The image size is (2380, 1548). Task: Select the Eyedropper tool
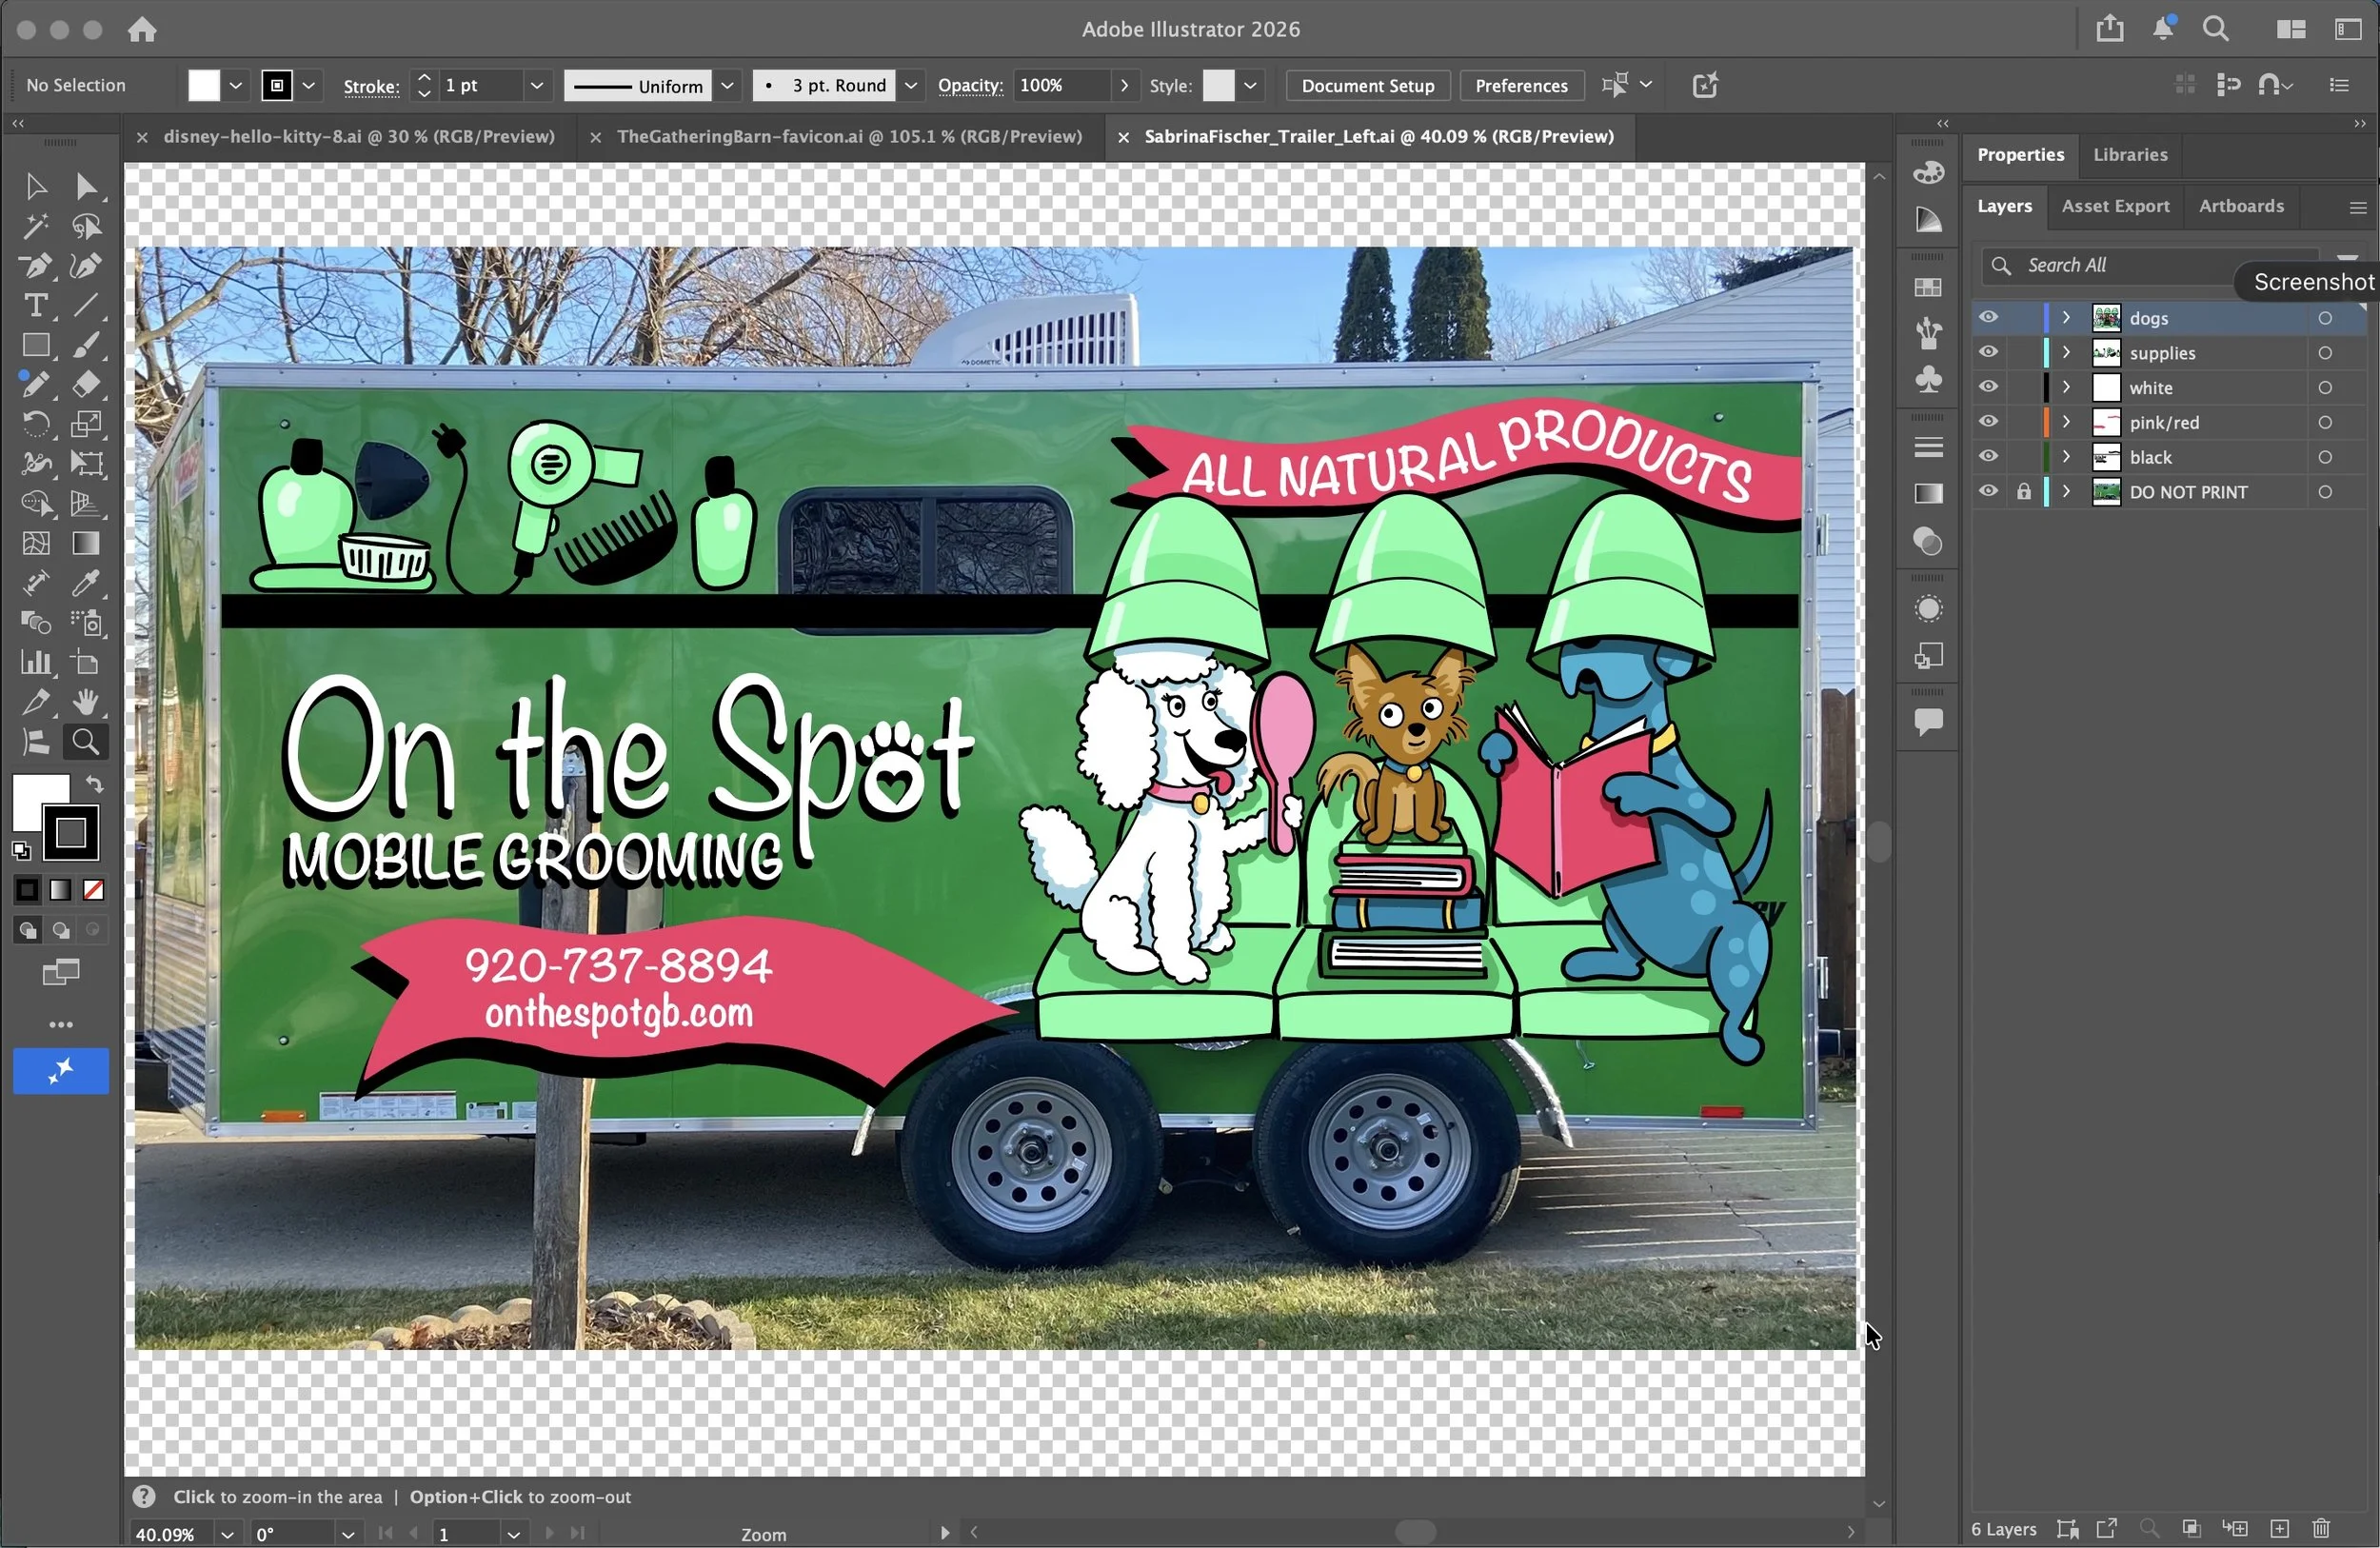click(x=86, y=583)
